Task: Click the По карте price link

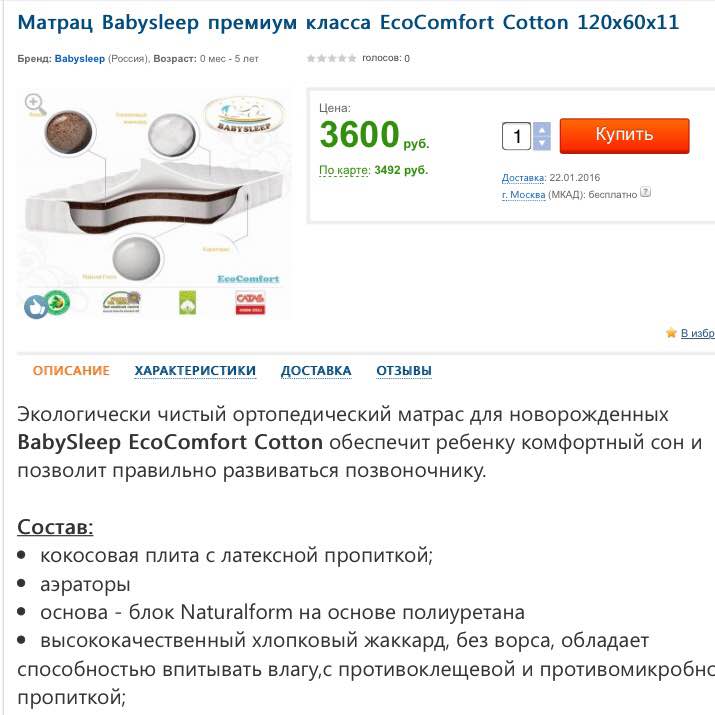Action: click(345, 170)
